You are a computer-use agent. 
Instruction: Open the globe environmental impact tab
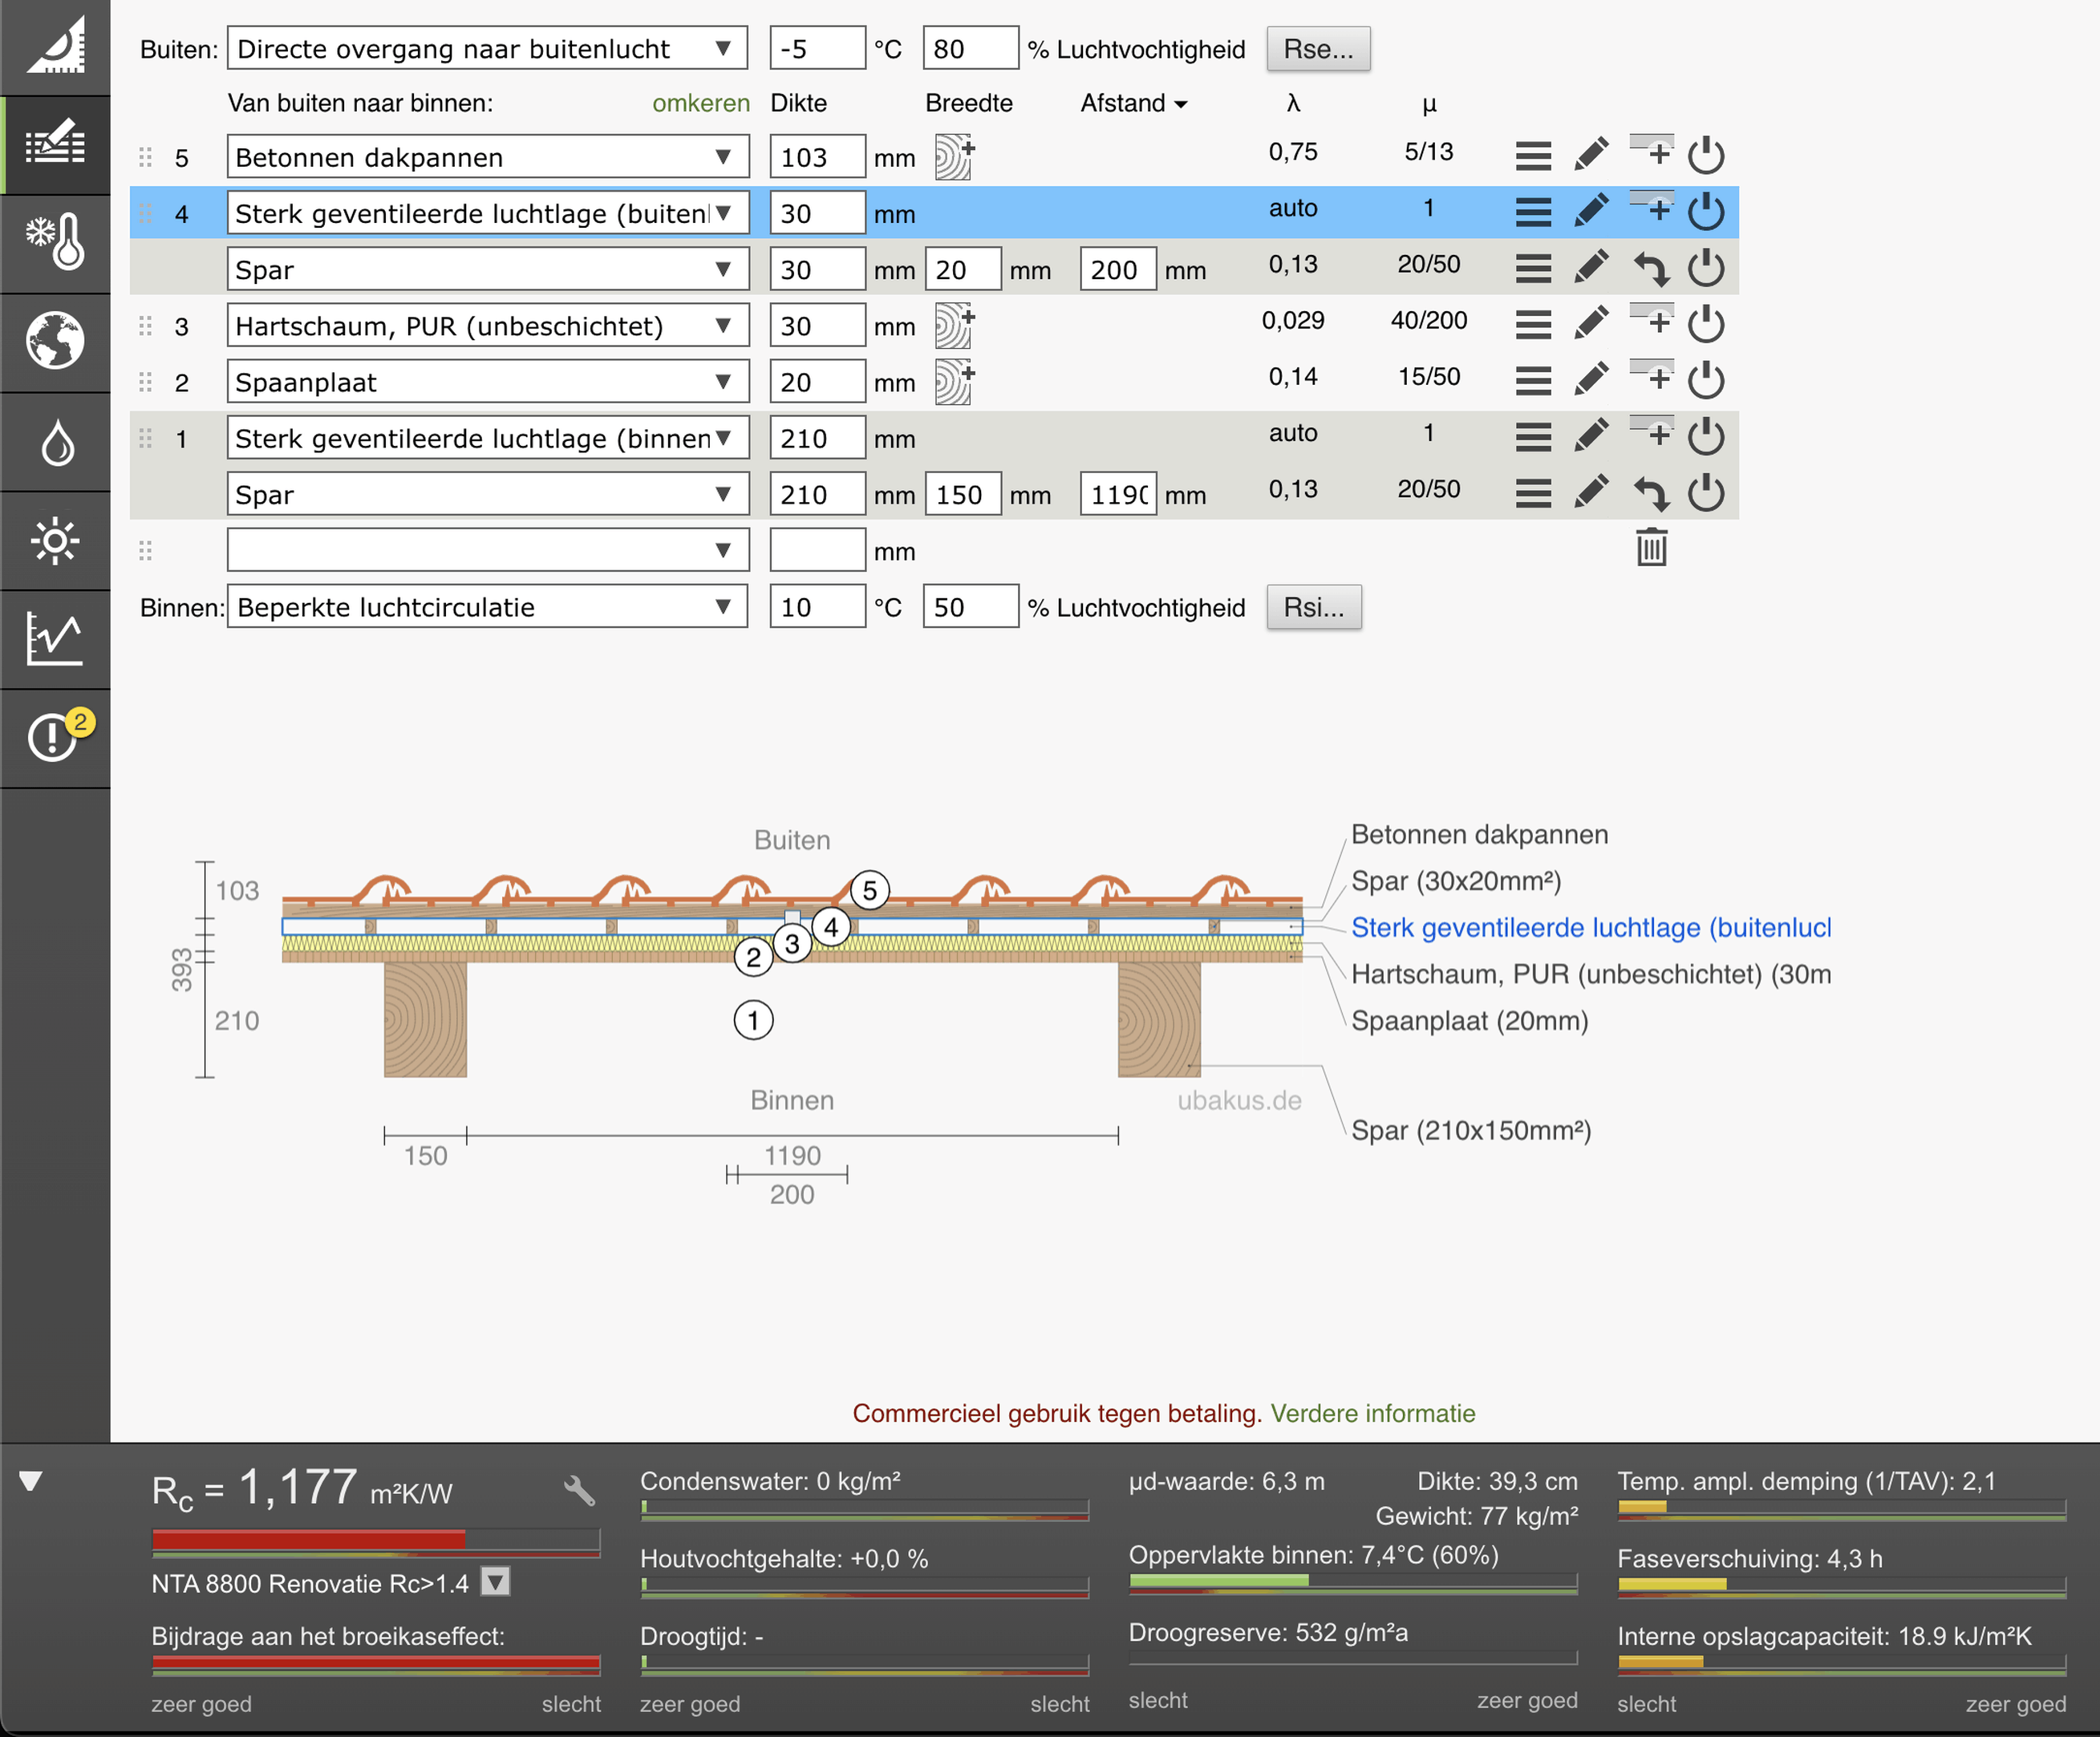click(55, 341)
